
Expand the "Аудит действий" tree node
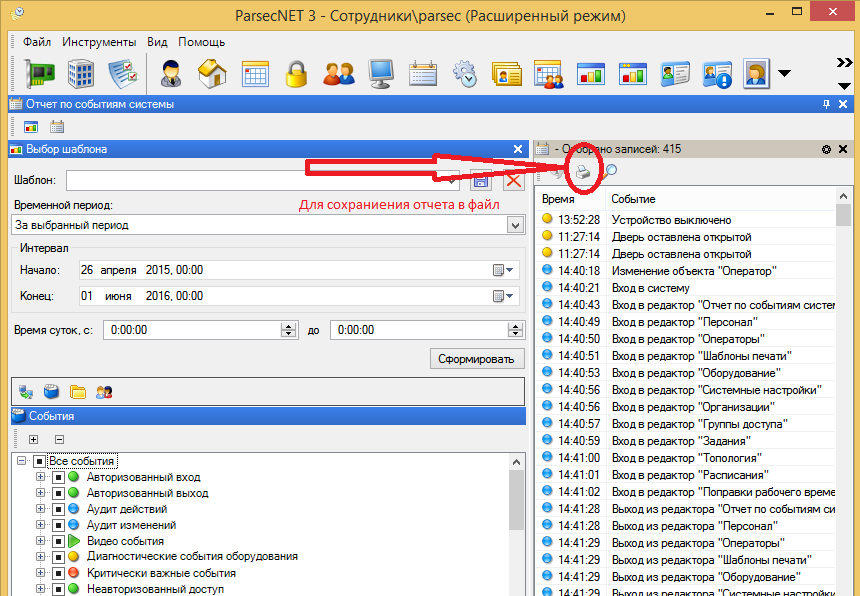coord(41,508)
